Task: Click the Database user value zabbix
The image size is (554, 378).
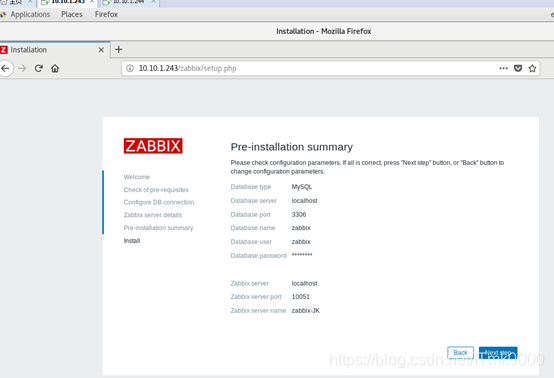Action: pyautogui.click(x=301, y=242)
